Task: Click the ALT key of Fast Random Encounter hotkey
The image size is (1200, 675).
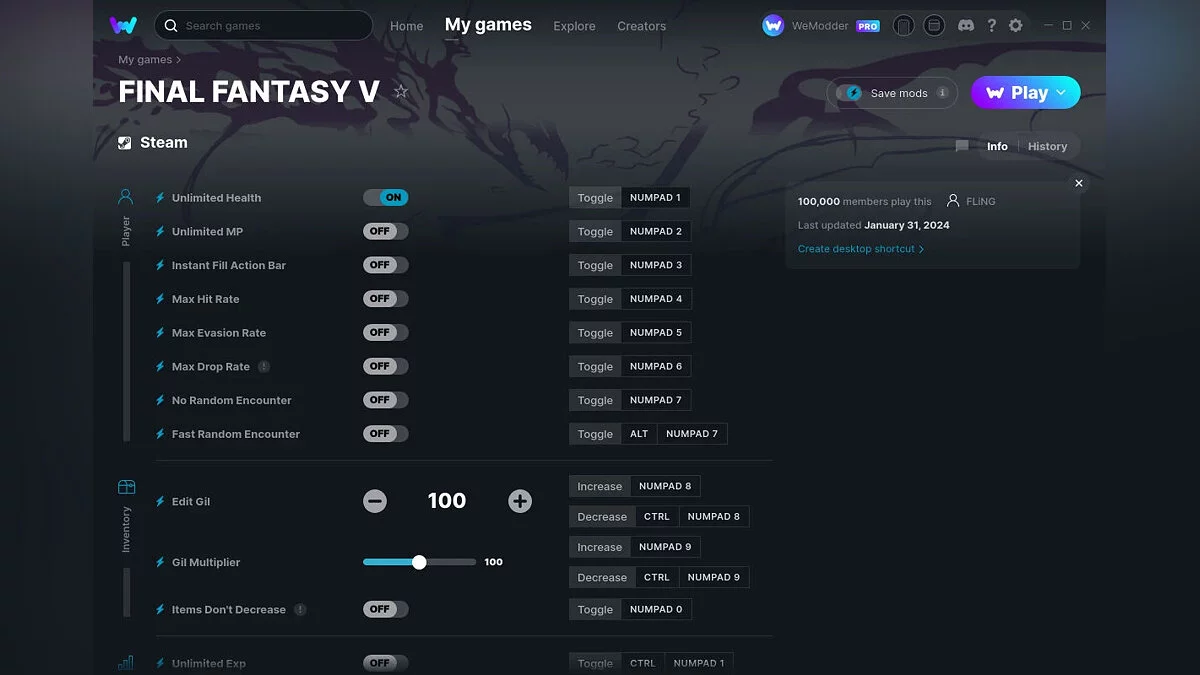Action: pyautogui.click(x=639, y=434)
